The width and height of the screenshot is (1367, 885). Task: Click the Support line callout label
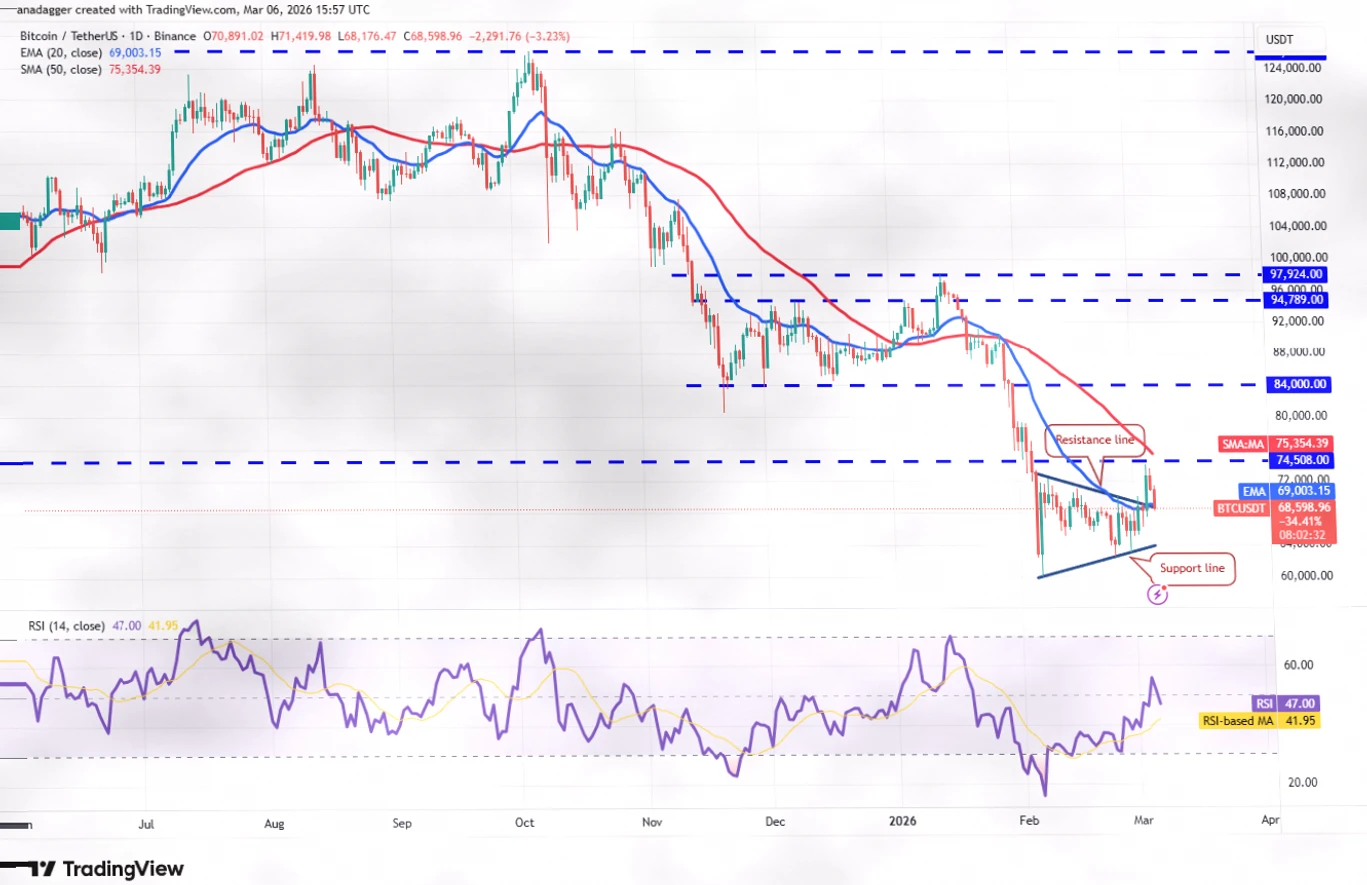[x=1192, y=568]
